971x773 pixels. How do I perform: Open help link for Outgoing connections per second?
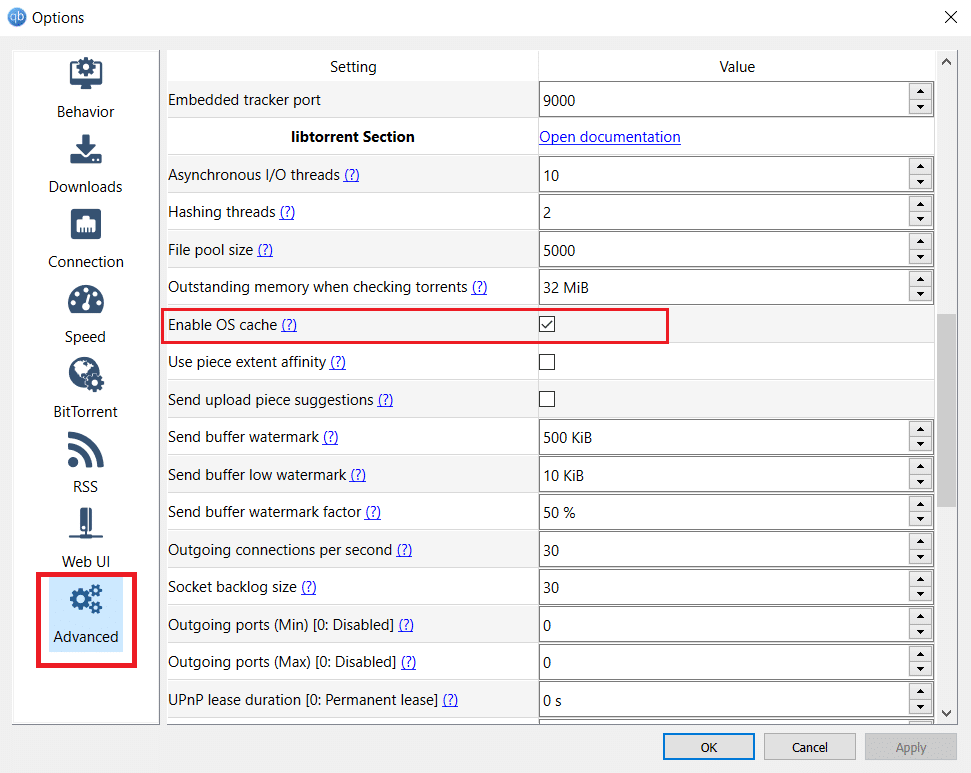[404, 549]
